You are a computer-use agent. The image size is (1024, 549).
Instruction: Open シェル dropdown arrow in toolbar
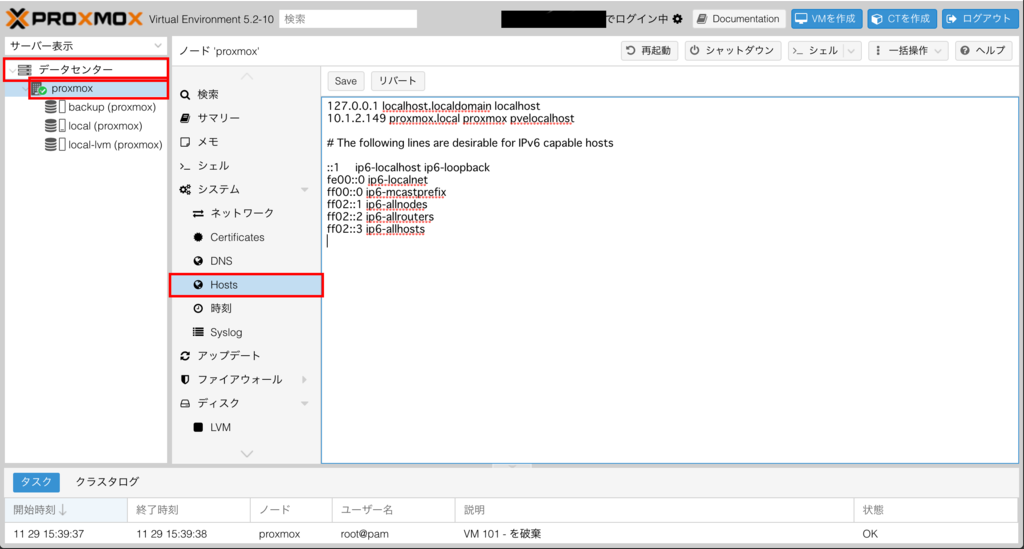coord(852,50)
